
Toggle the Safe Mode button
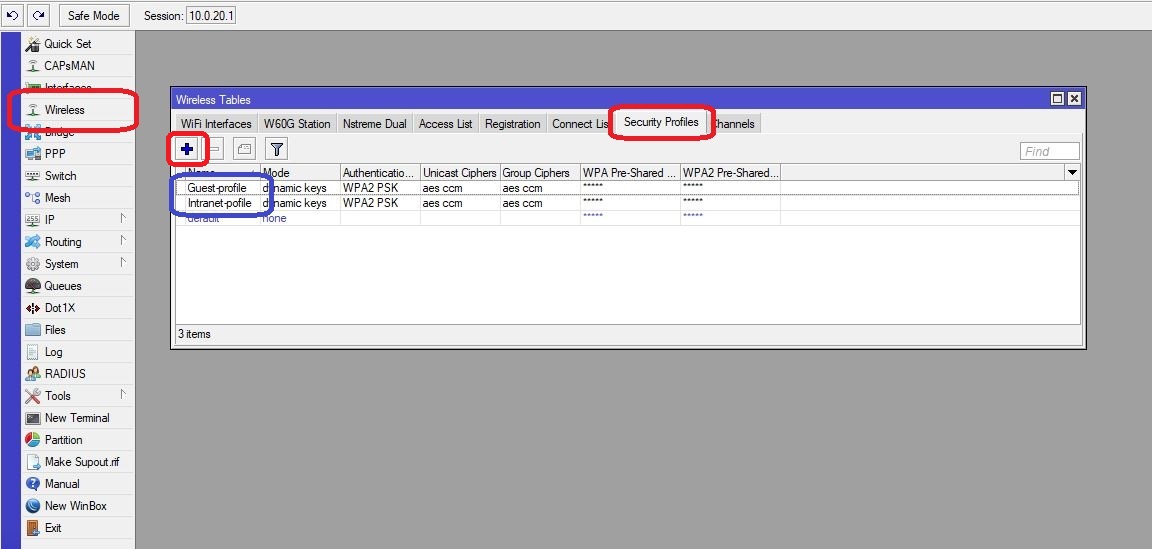click(94, 15)
